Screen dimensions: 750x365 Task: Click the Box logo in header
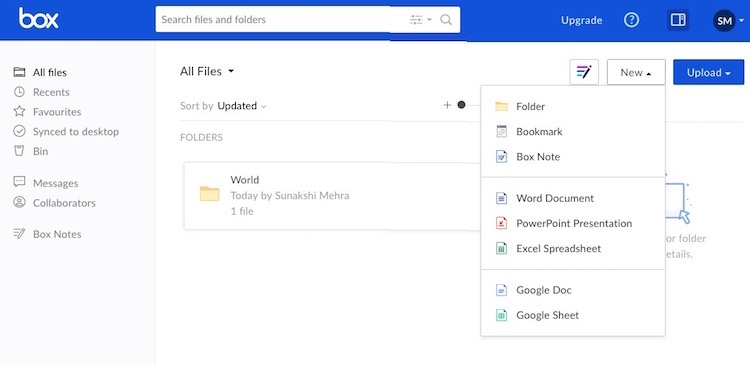pos(39,19)
